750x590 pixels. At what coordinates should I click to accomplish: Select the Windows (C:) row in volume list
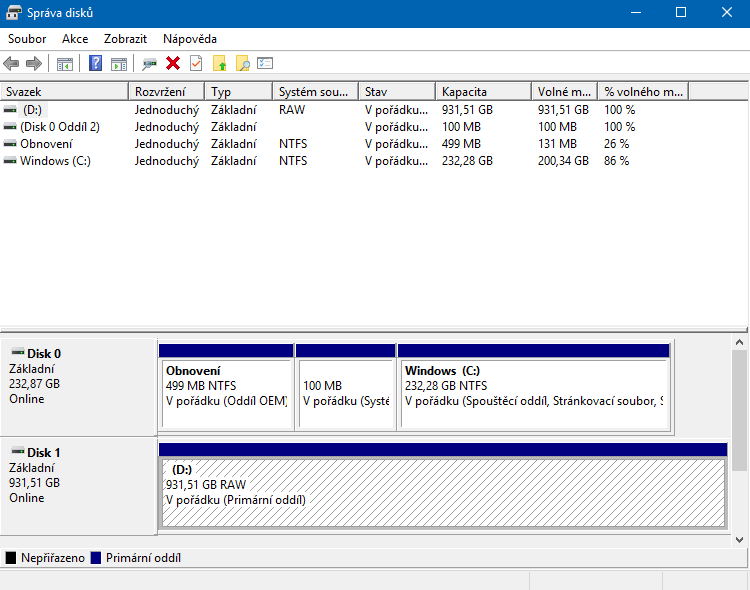point(55,161)
